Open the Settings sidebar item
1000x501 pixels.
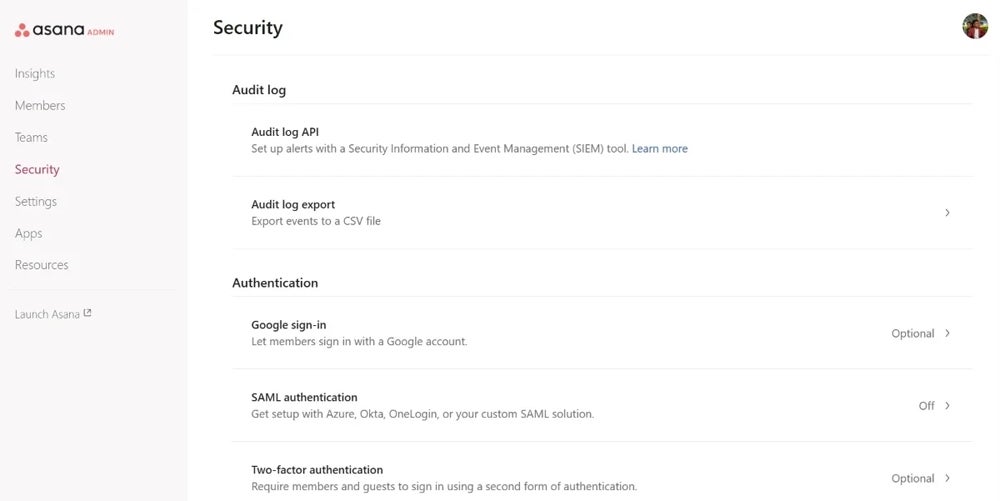(x=36, y=201)
